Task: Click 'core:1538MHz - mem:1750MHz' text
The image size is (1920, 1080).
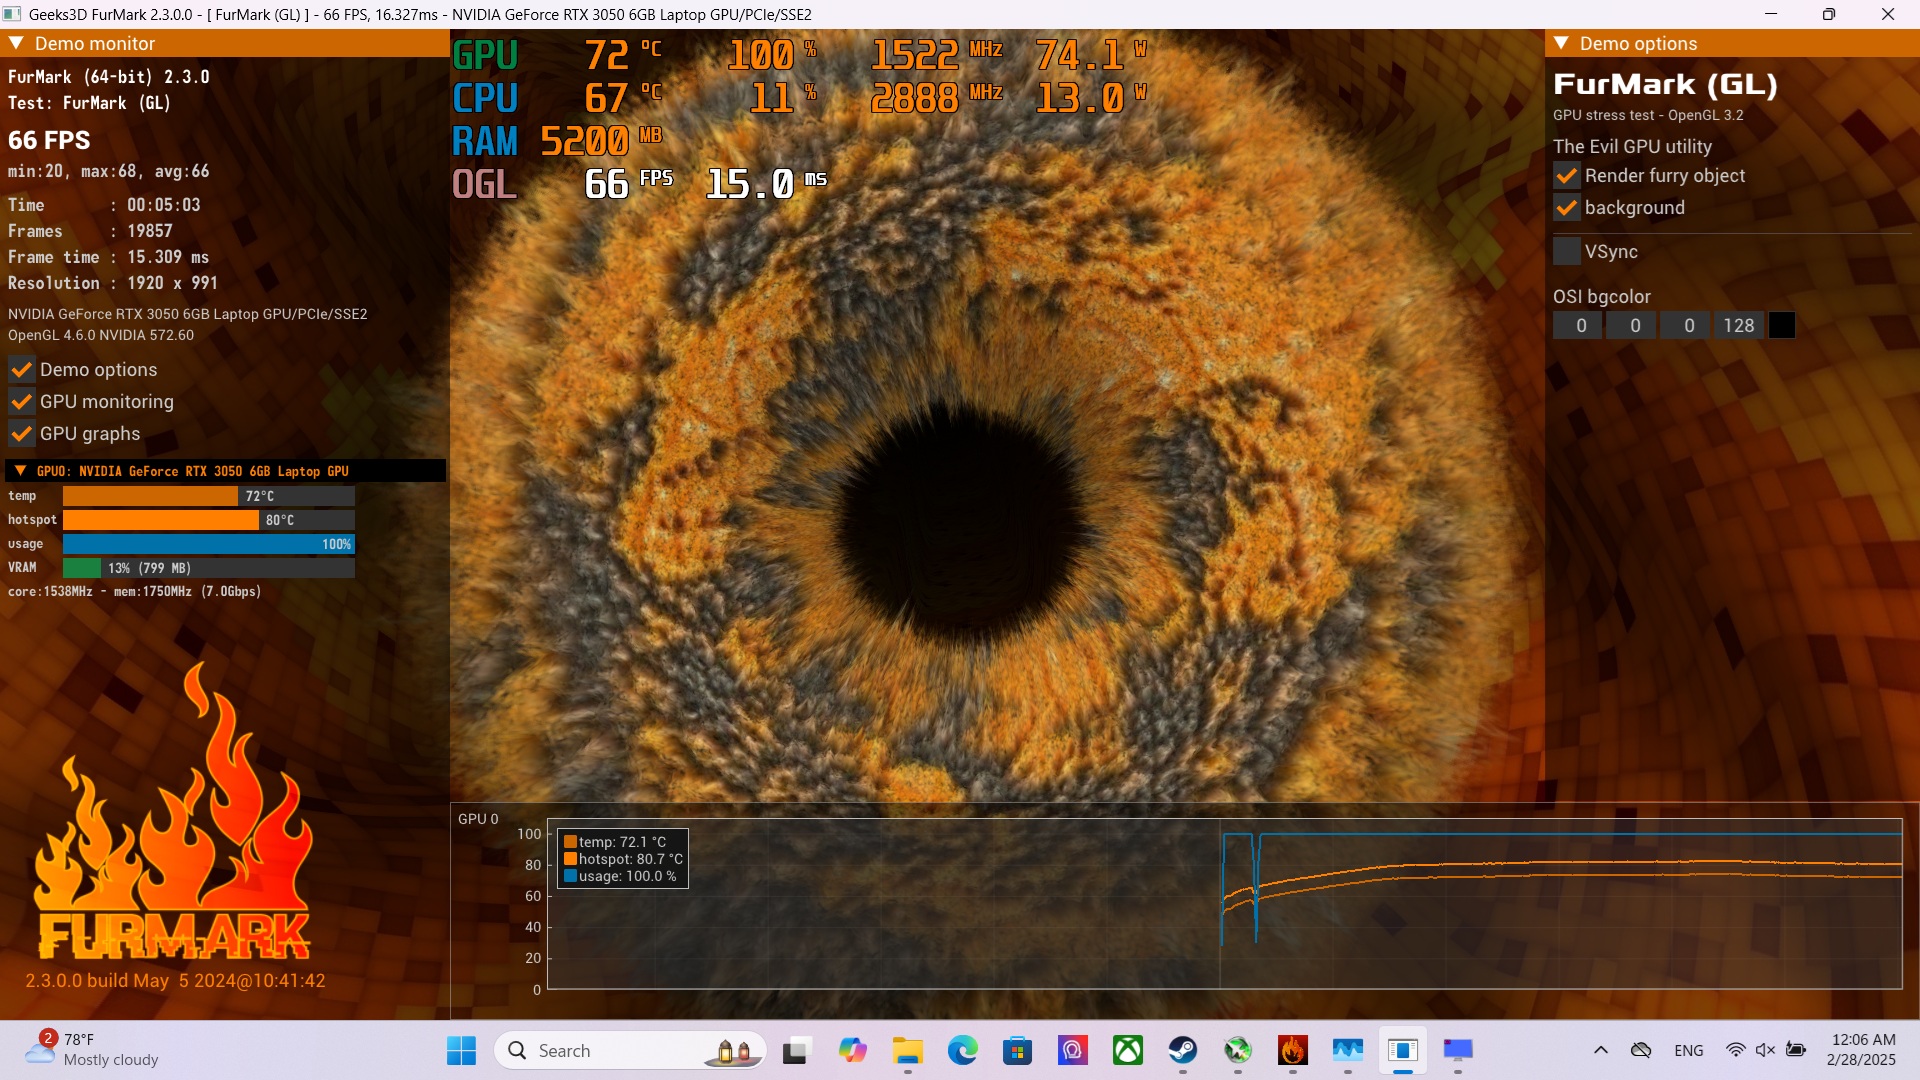Action: tap(134, 592)
